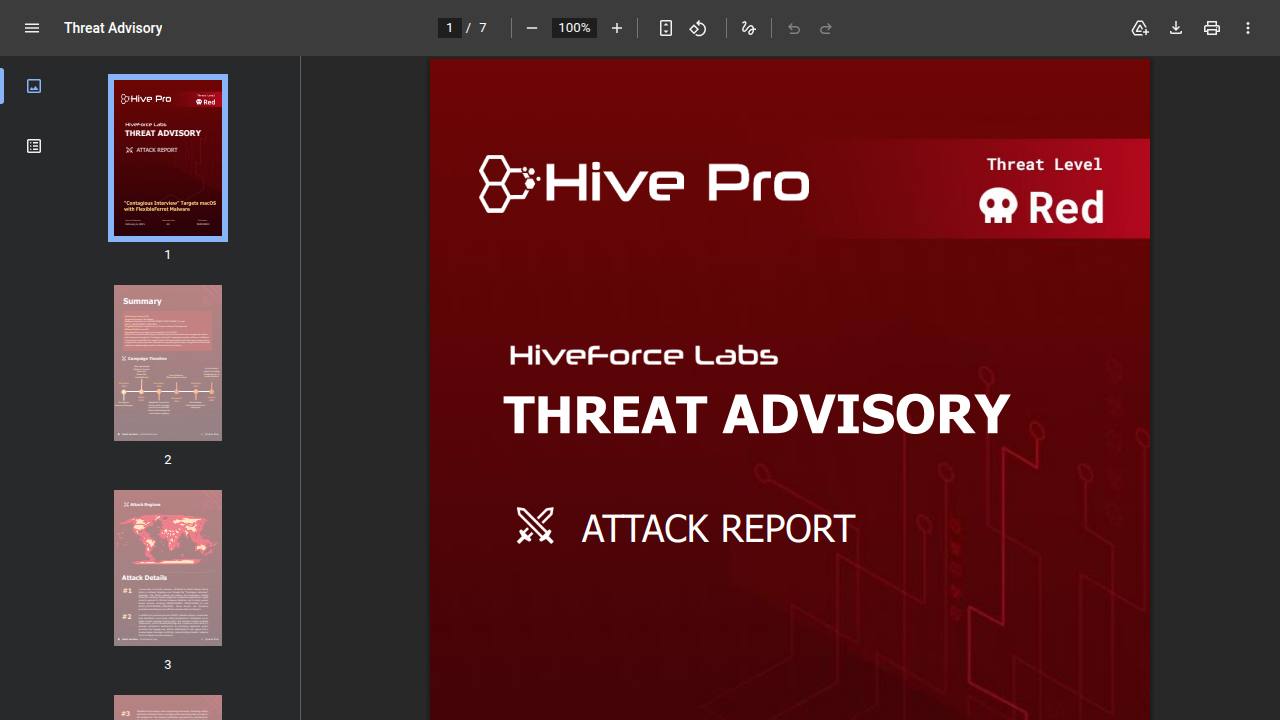Screen dimensions: 1280x720
Task: Click the Hive Pro logo on the page
Action: 644,184
